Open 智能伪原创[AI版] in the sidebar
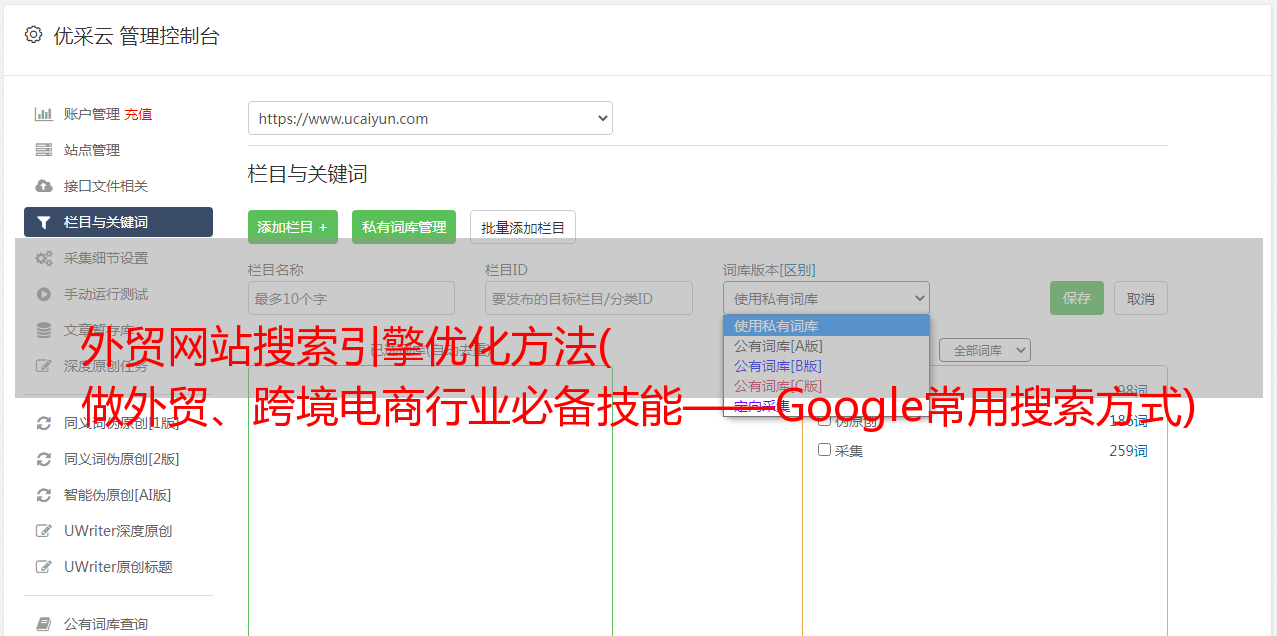Screen dimensions: 1277x636 118,495
